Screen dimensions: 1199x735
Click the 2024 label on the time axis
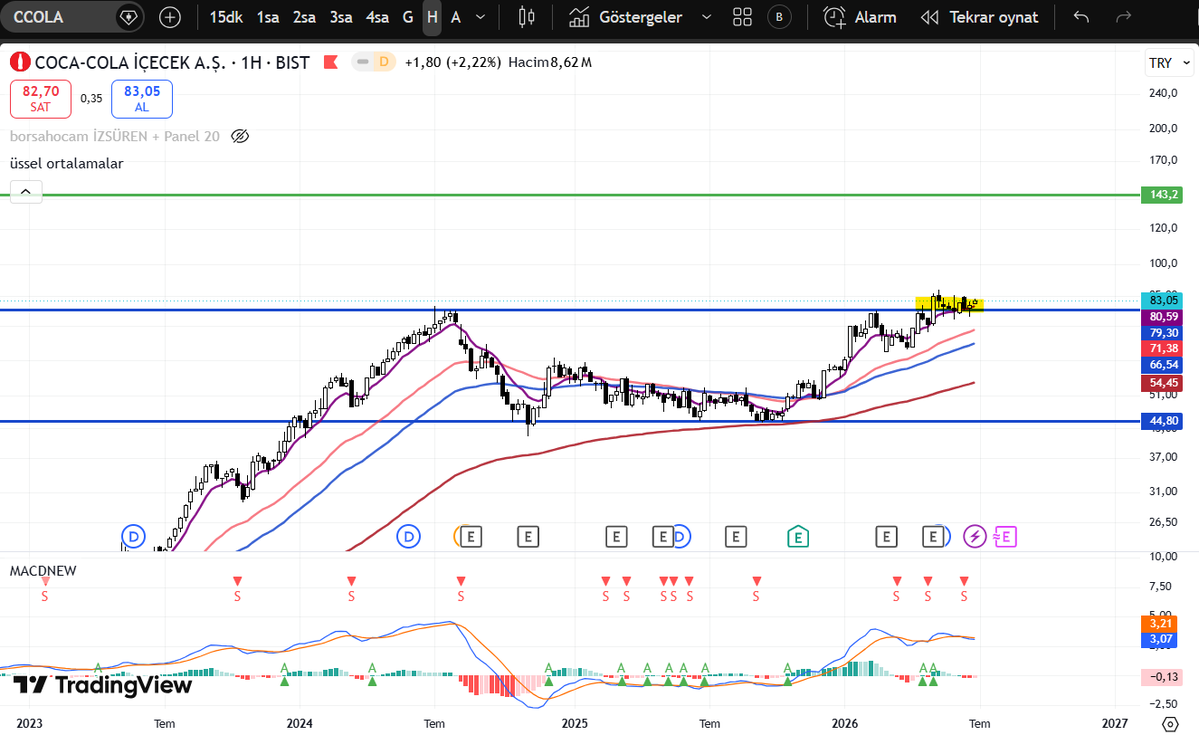[300, 724]
